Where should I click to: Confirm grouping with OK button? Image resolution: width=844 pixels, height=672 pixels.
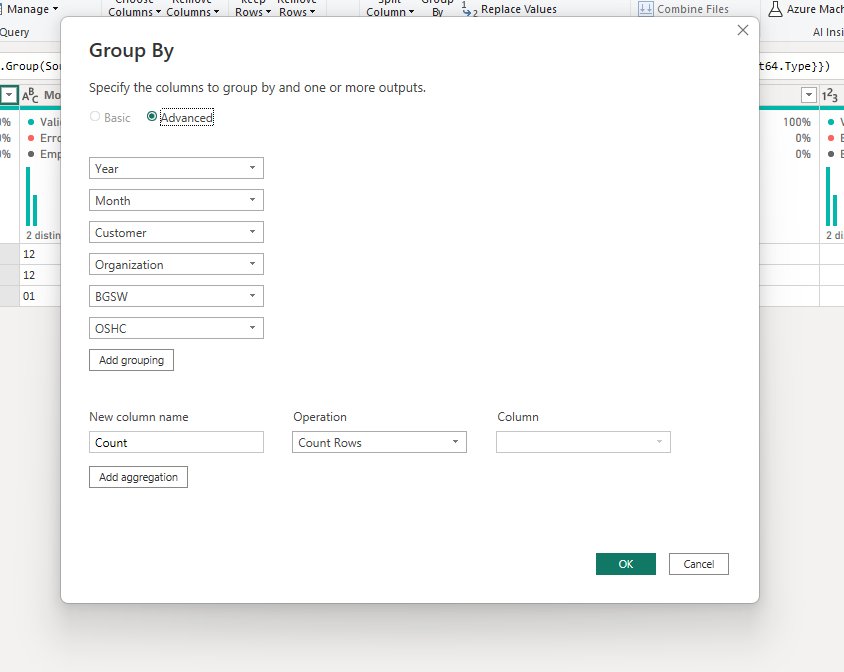click(625, 564)
